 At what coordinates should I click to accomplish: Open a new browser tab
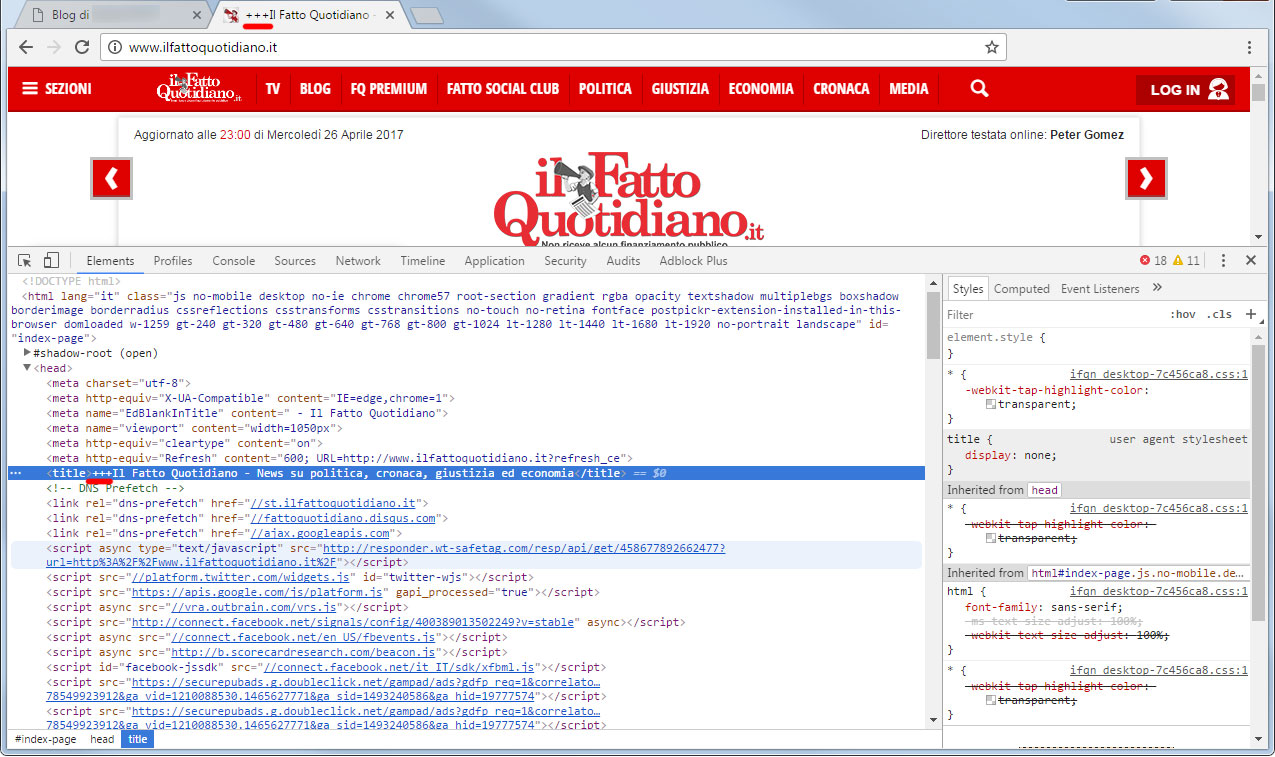click(x=427, y=16)
